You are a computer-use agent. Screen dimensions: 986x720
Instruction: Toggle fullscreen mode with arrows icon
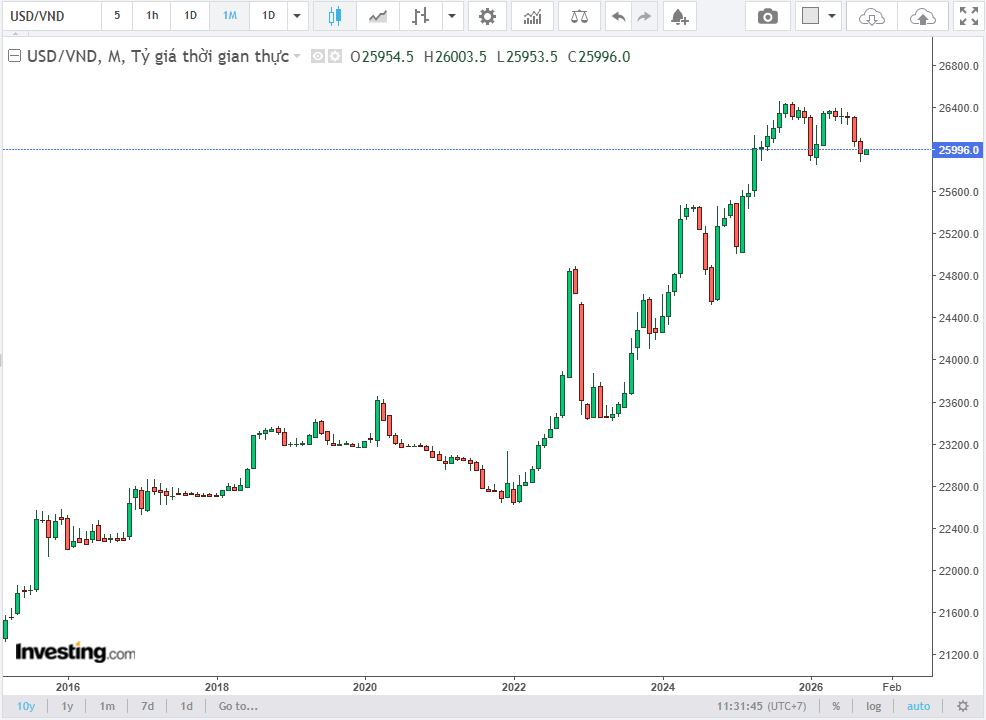click(968, 16)
